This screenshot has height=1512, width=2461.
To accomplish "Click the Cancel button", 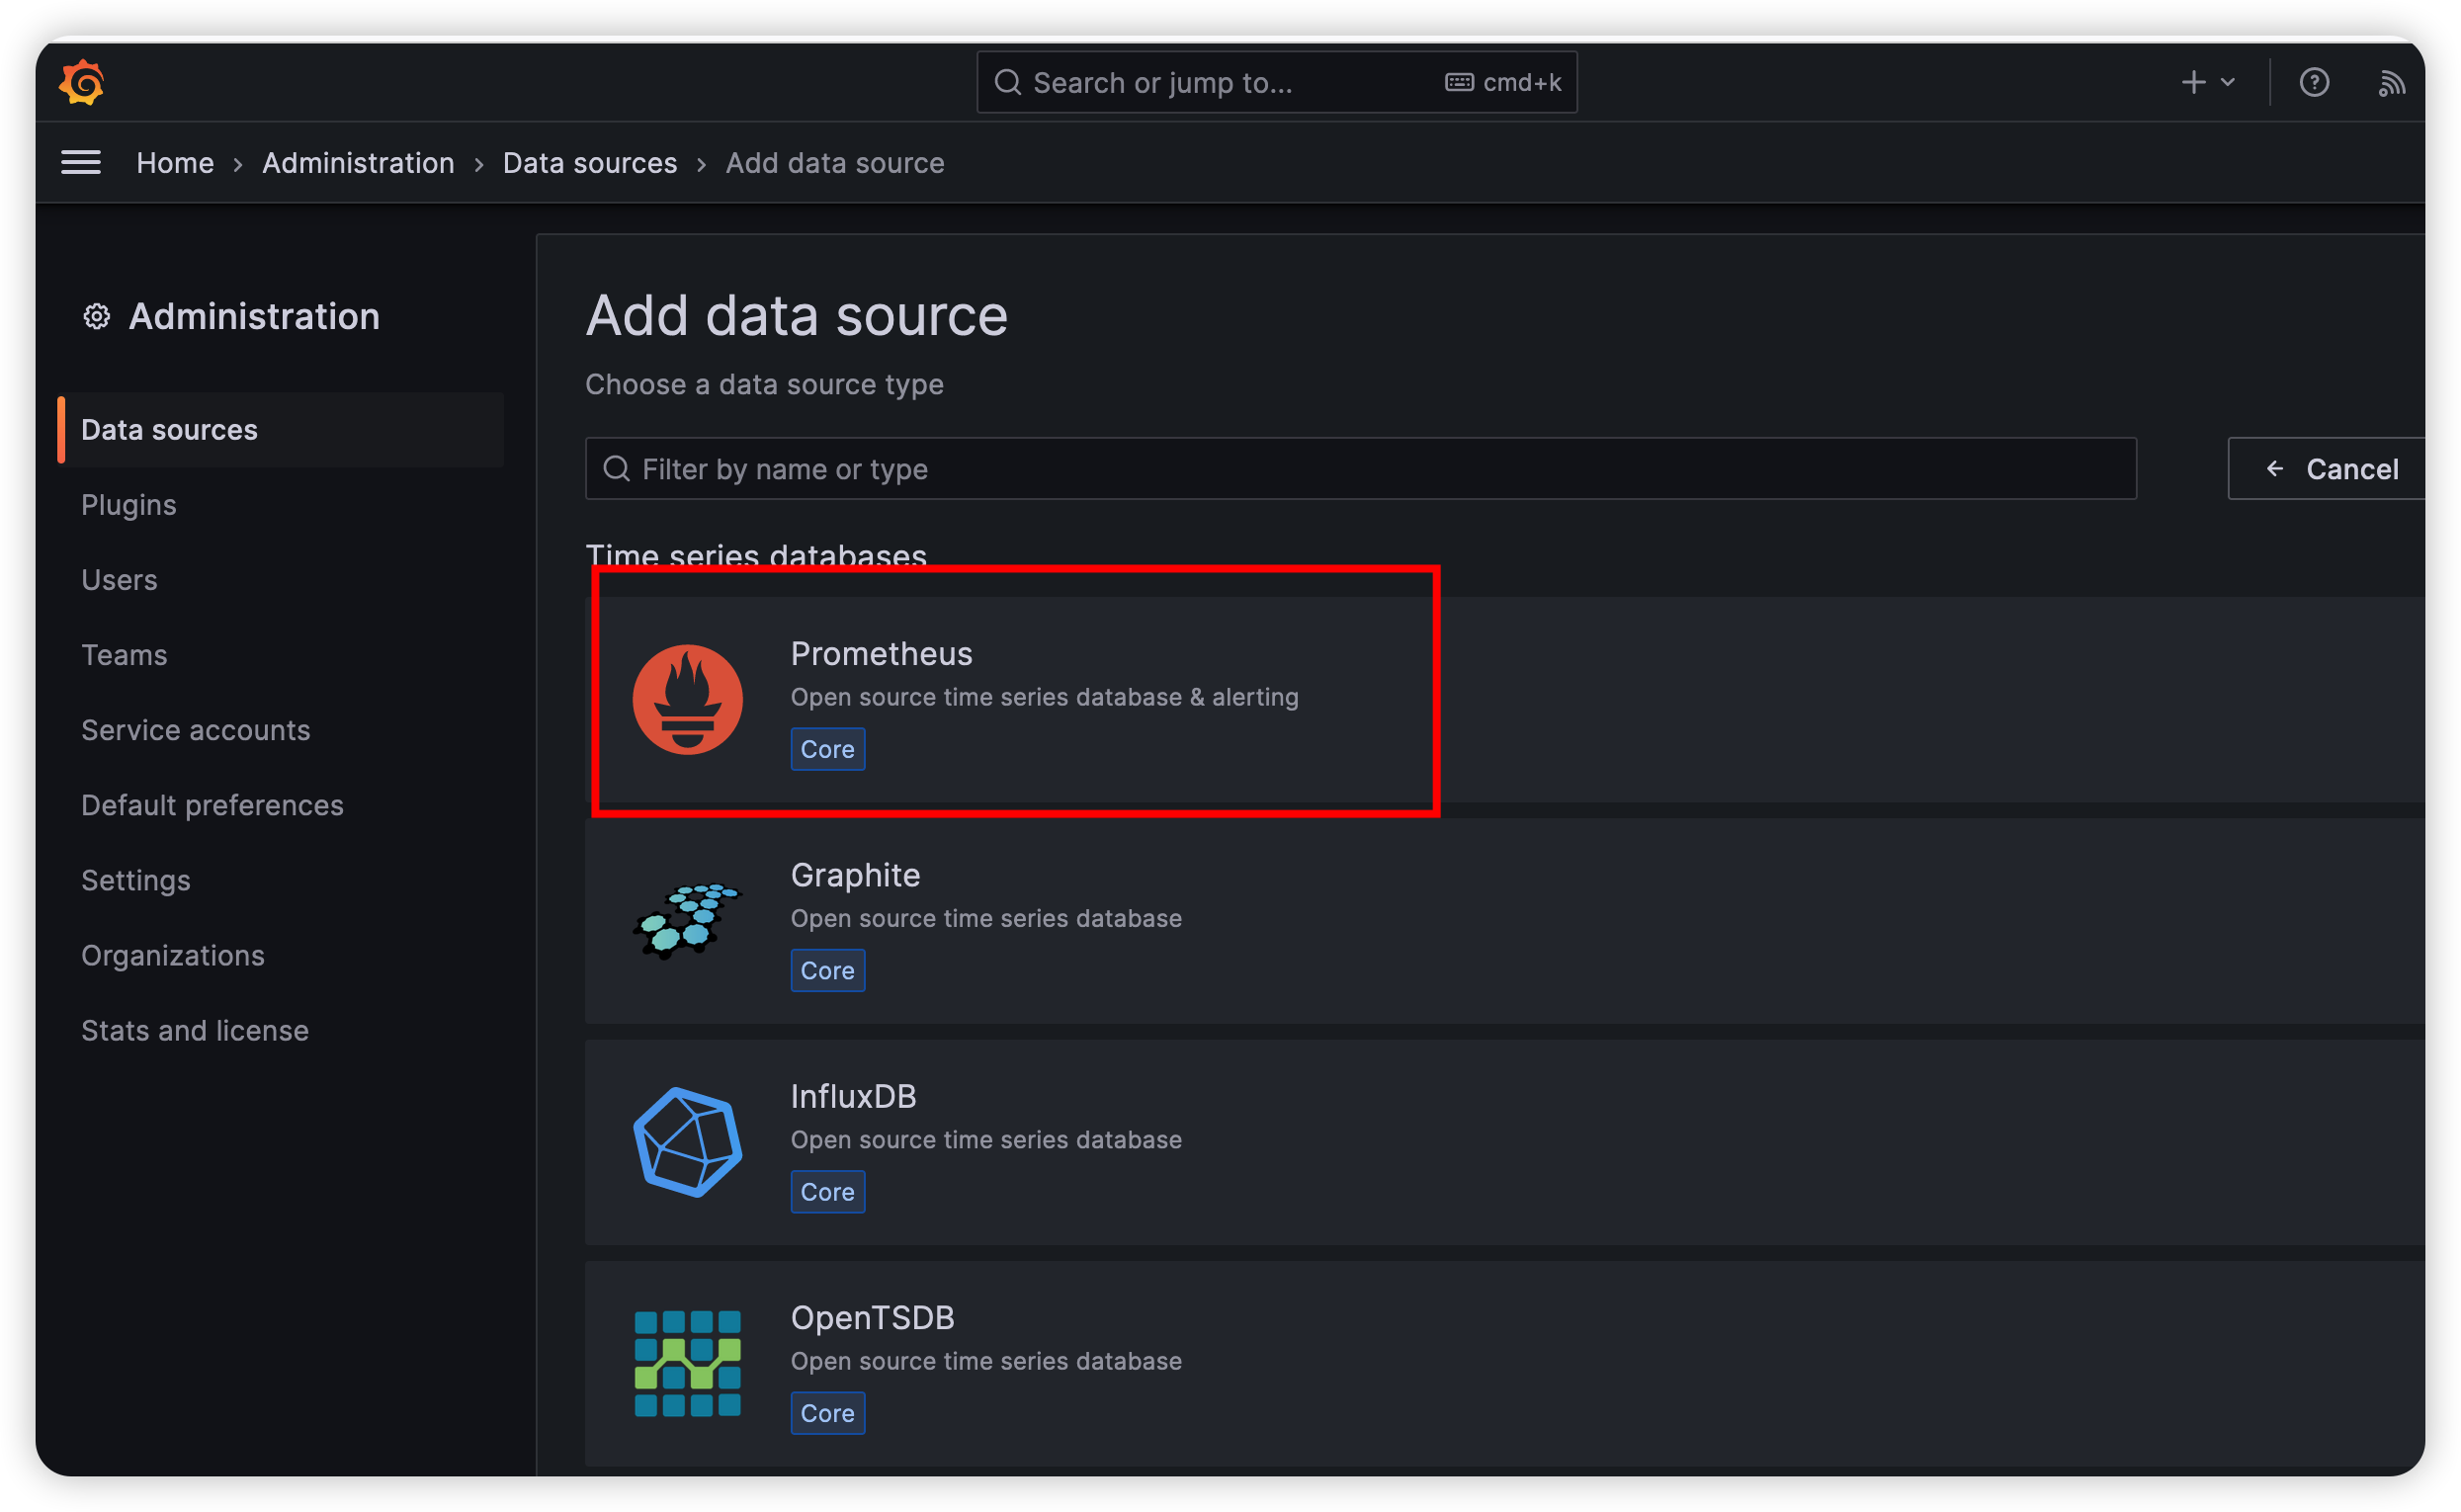I will click(2328, 468).
